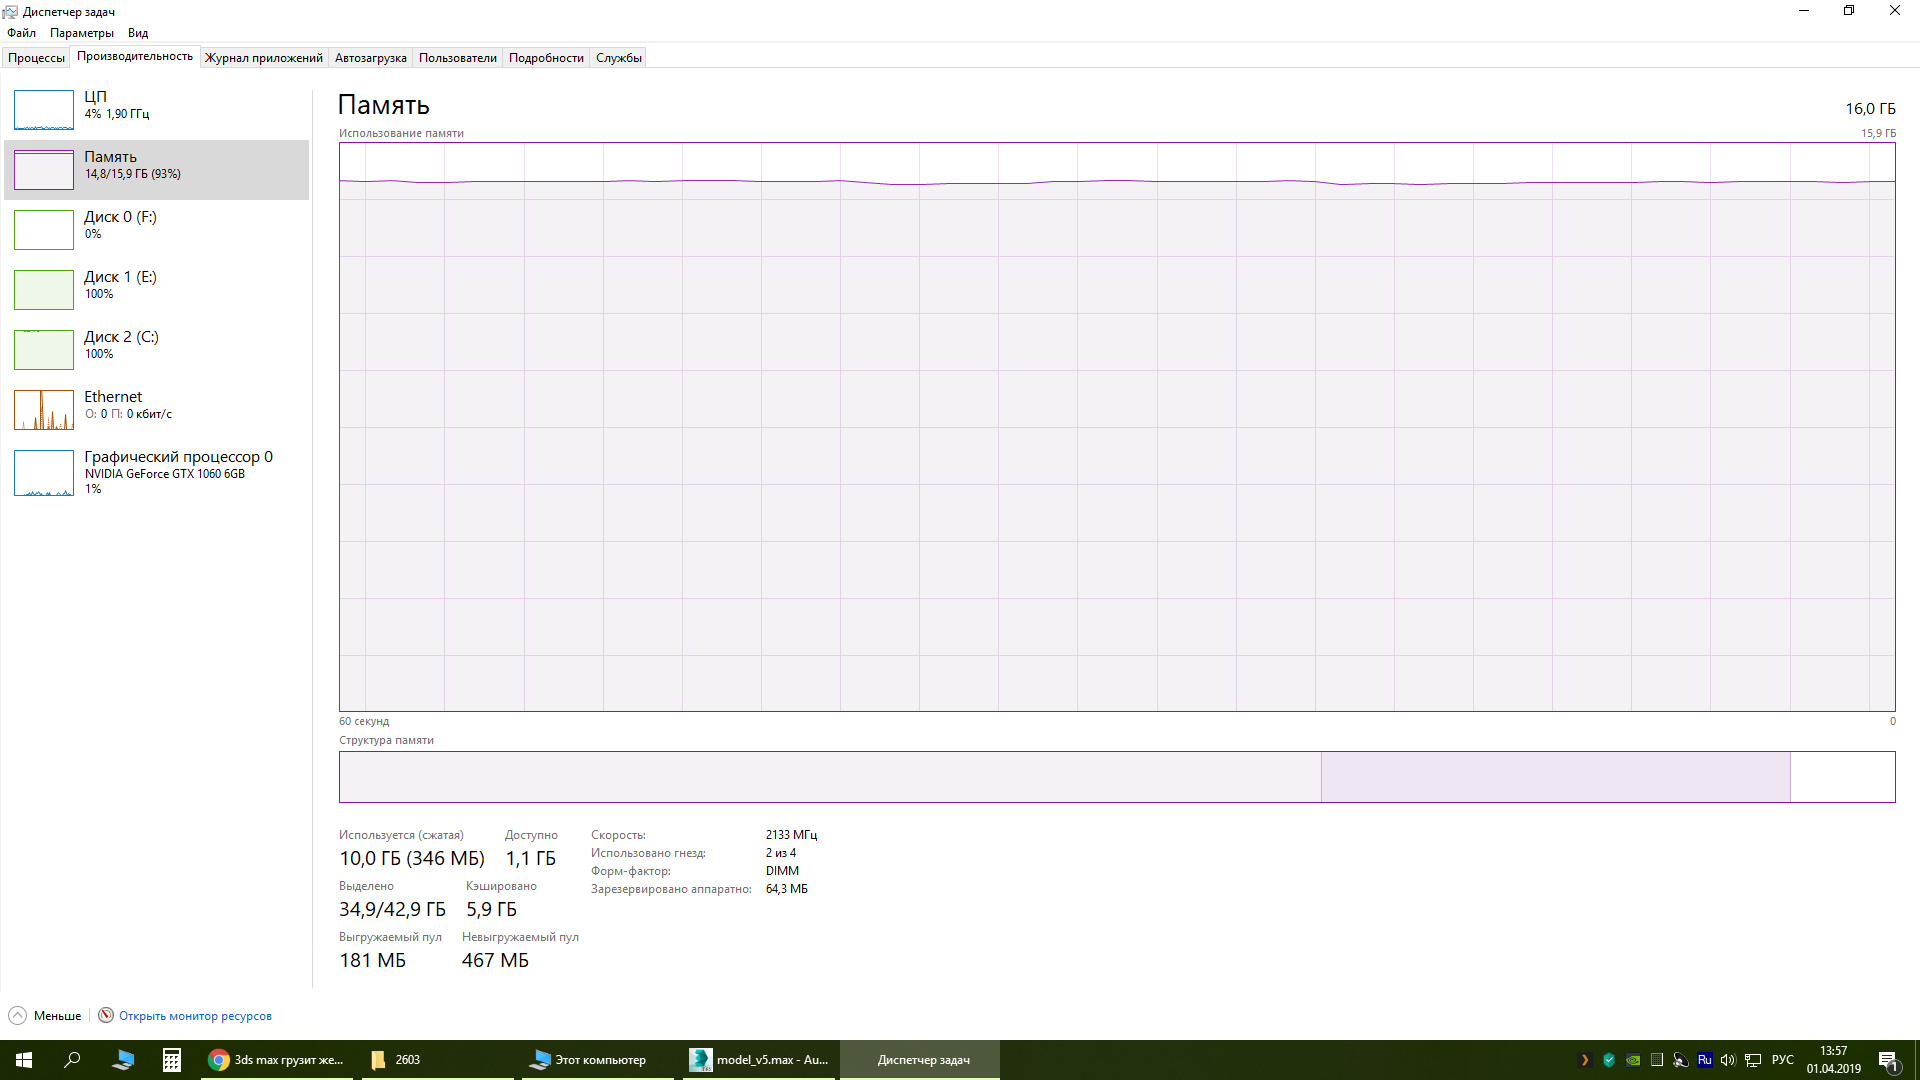The width and height of the screenshot is (1920, 1080).
Task: Switch to the Службы tab
Action: click(x=619, y=58)
